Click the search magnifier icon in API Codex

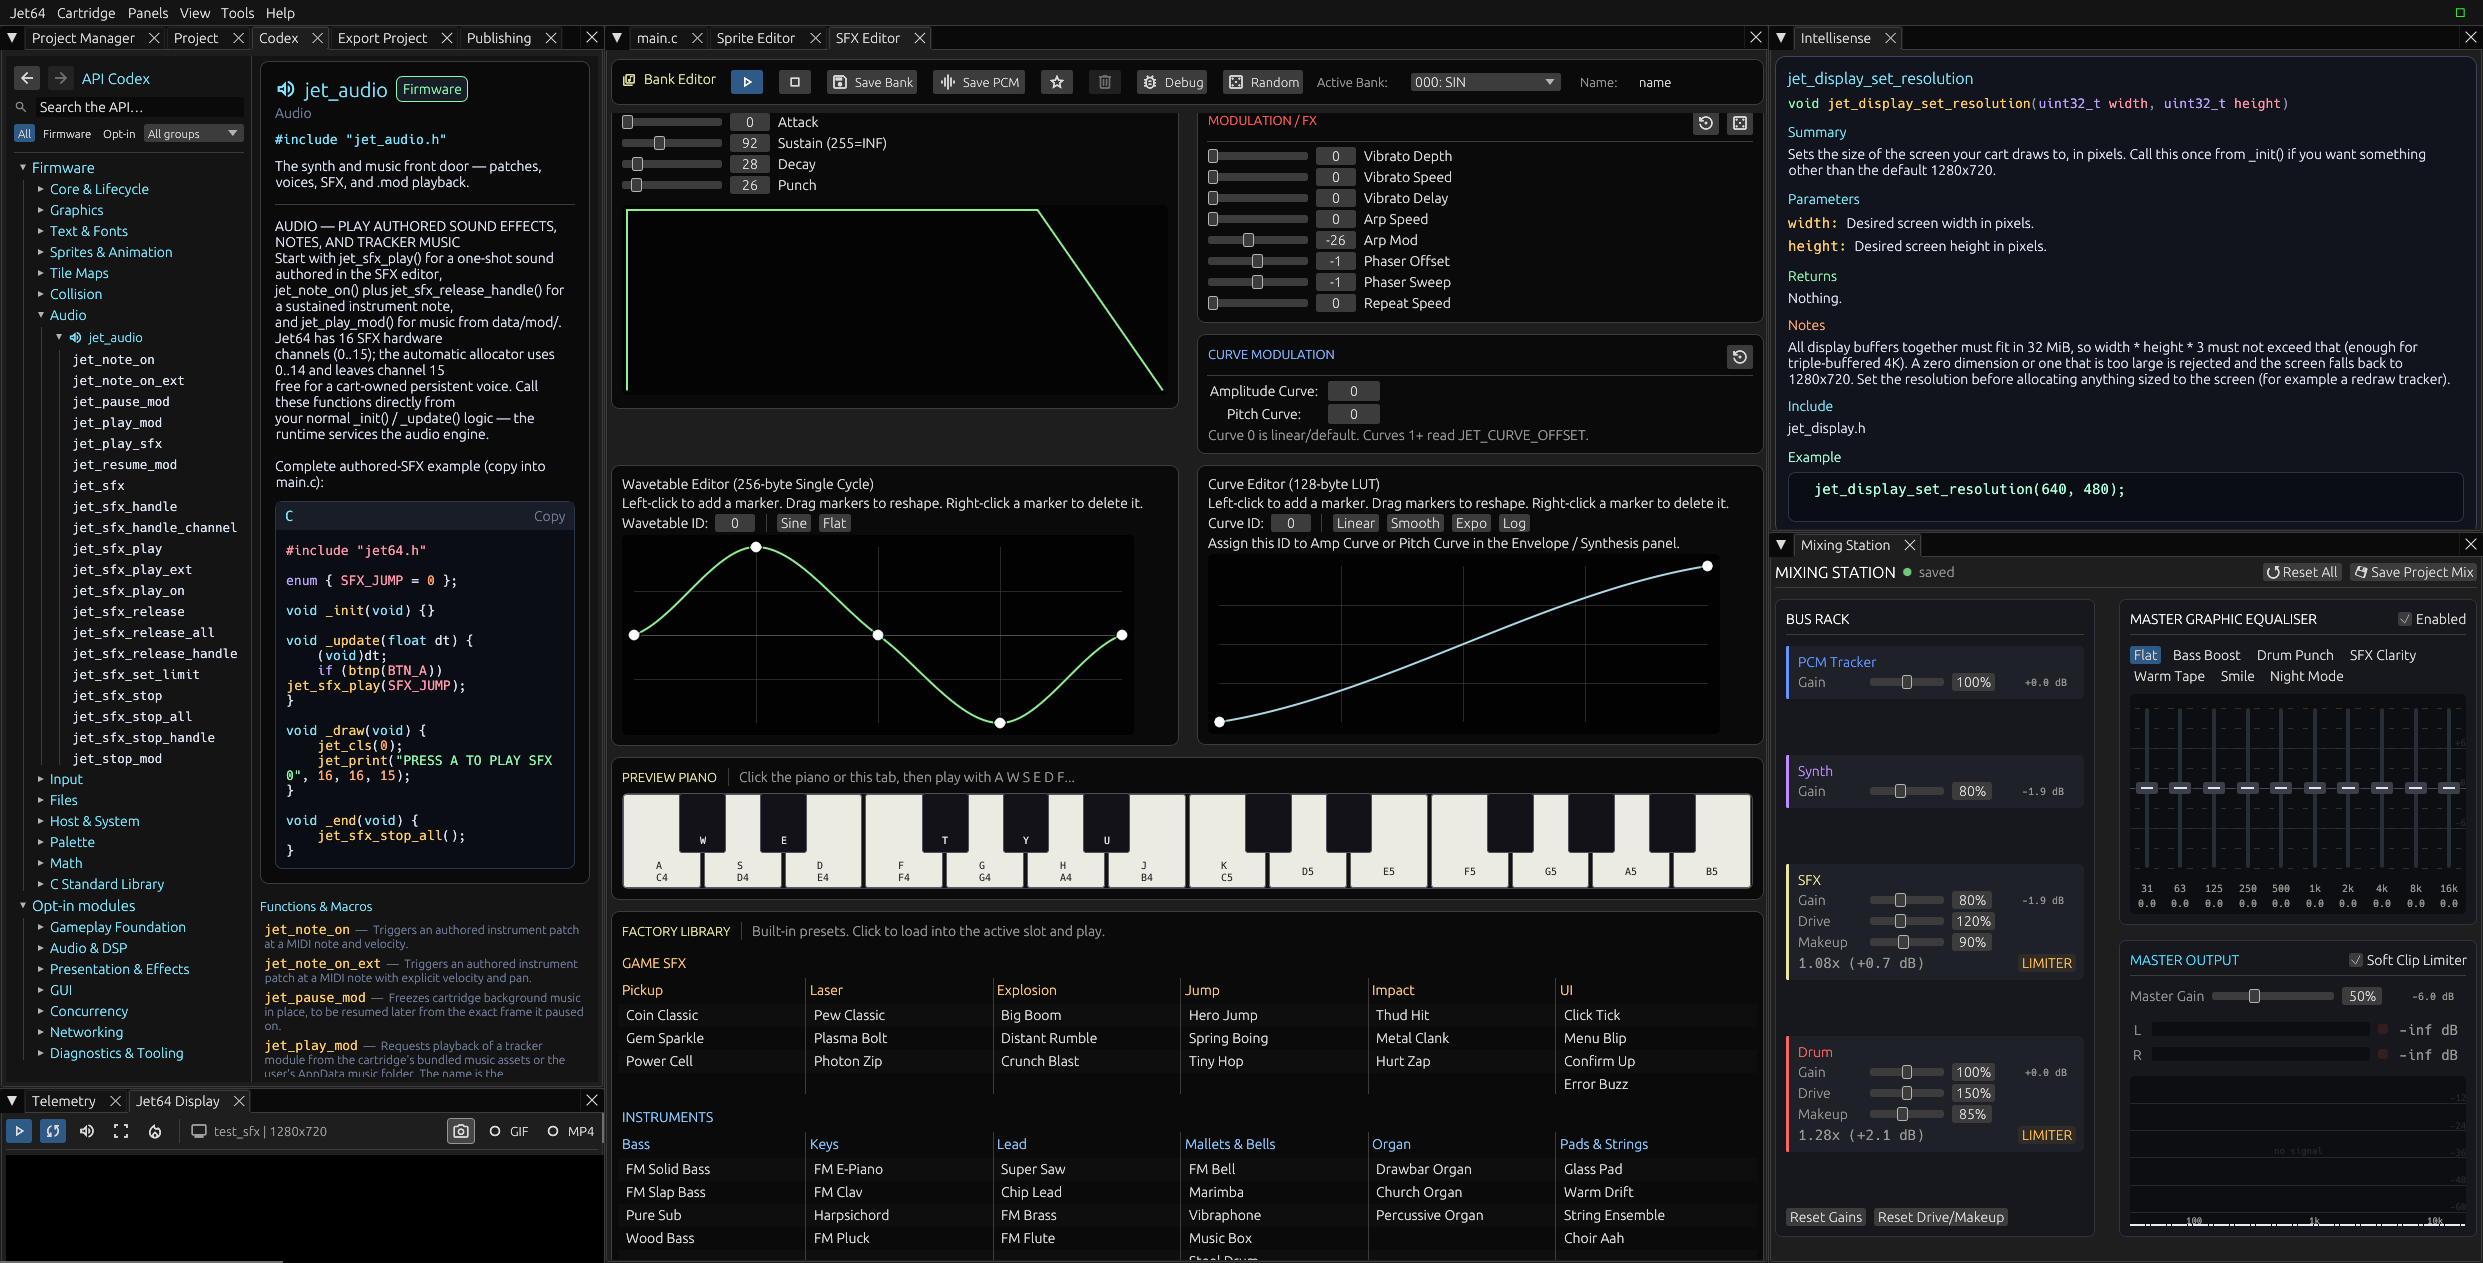pyautogui.click(x=21, y=107)
